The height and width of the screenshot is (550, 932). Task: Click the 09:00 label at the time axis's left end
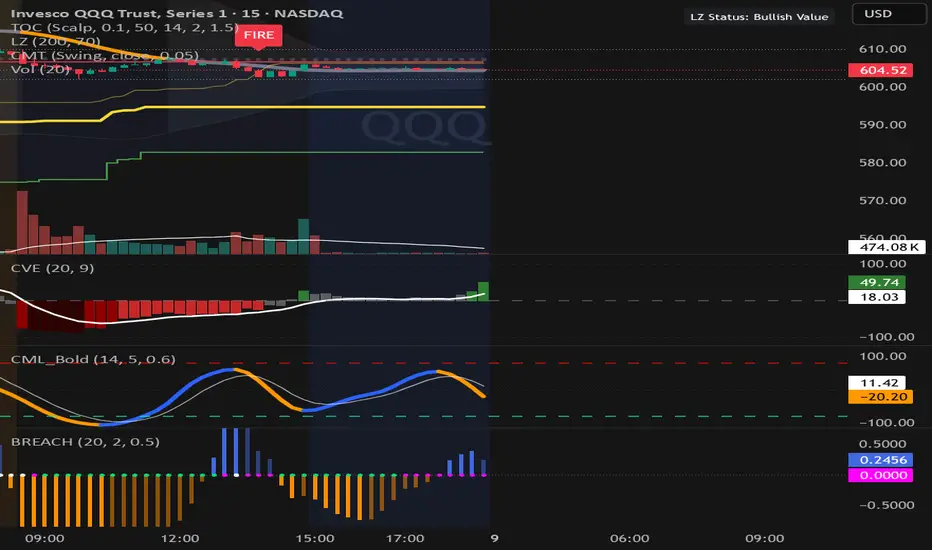click(45, 538)
